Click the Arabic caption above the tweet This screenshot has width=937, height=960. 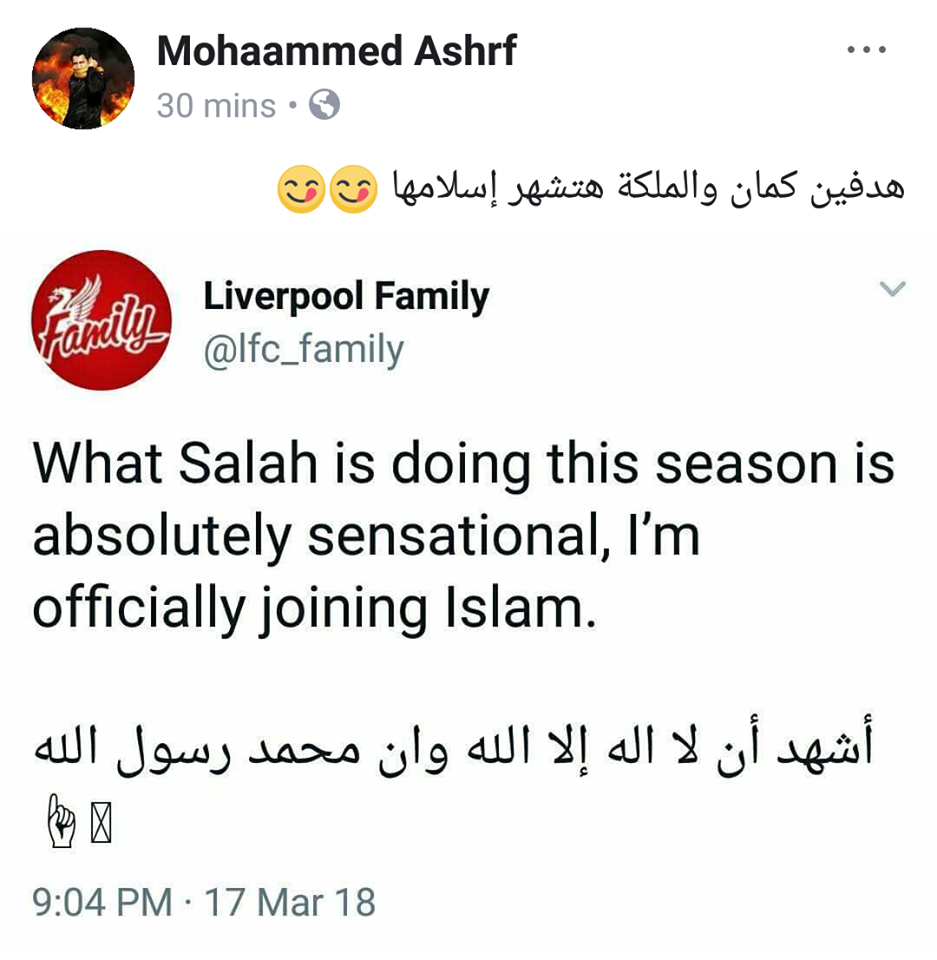point(650,186)
